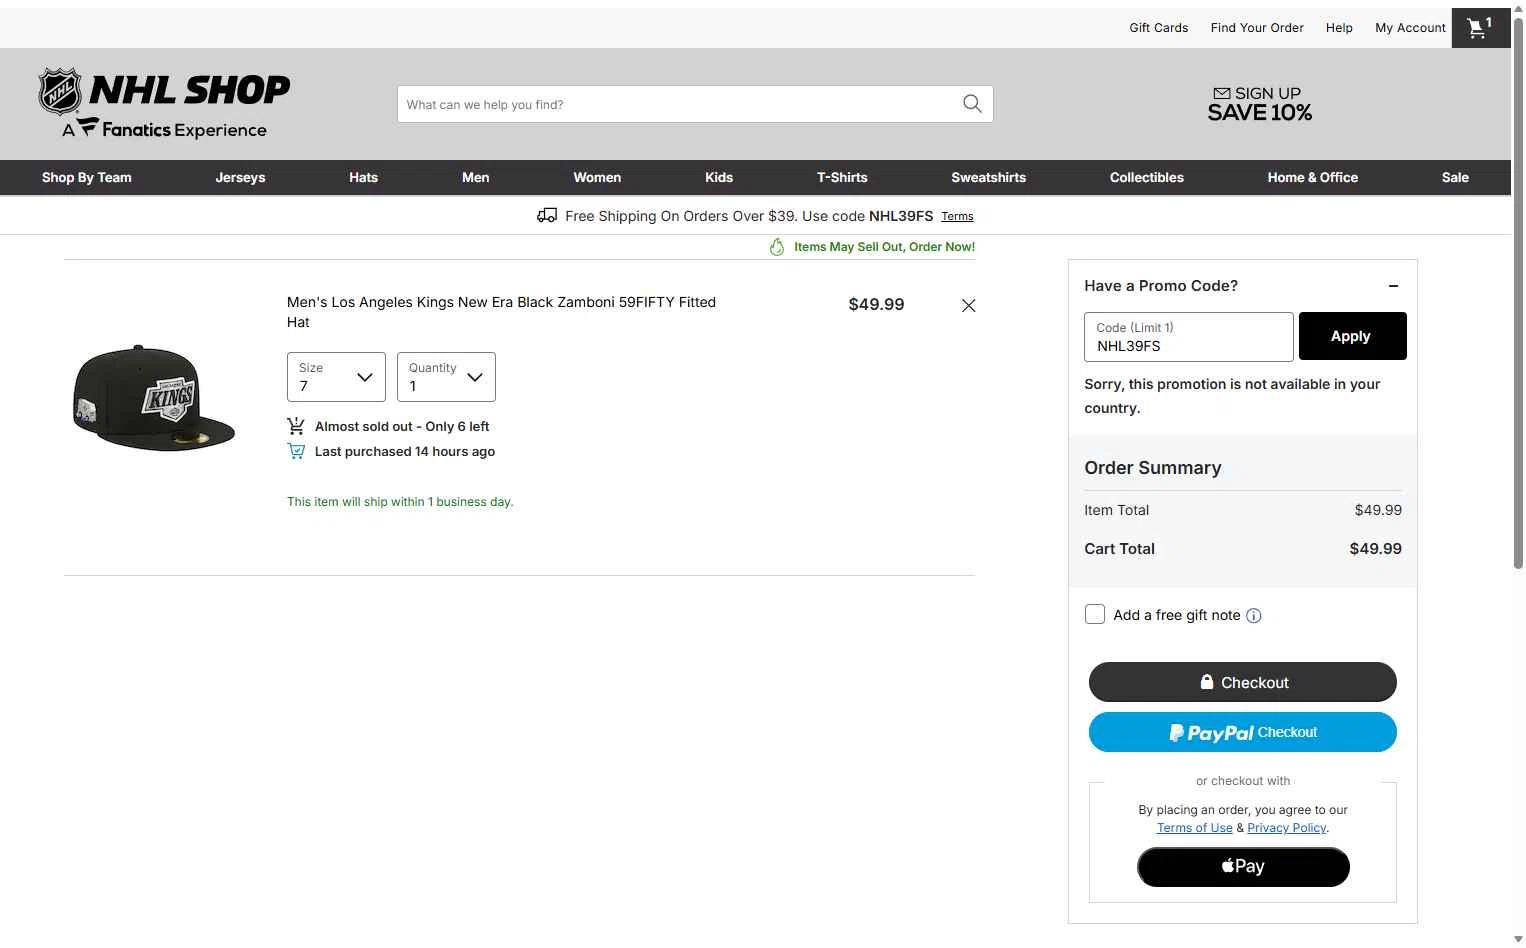1526x948 pixels.
Task: Open the Kings hat product thumbnail
Action: pos(154,399)
